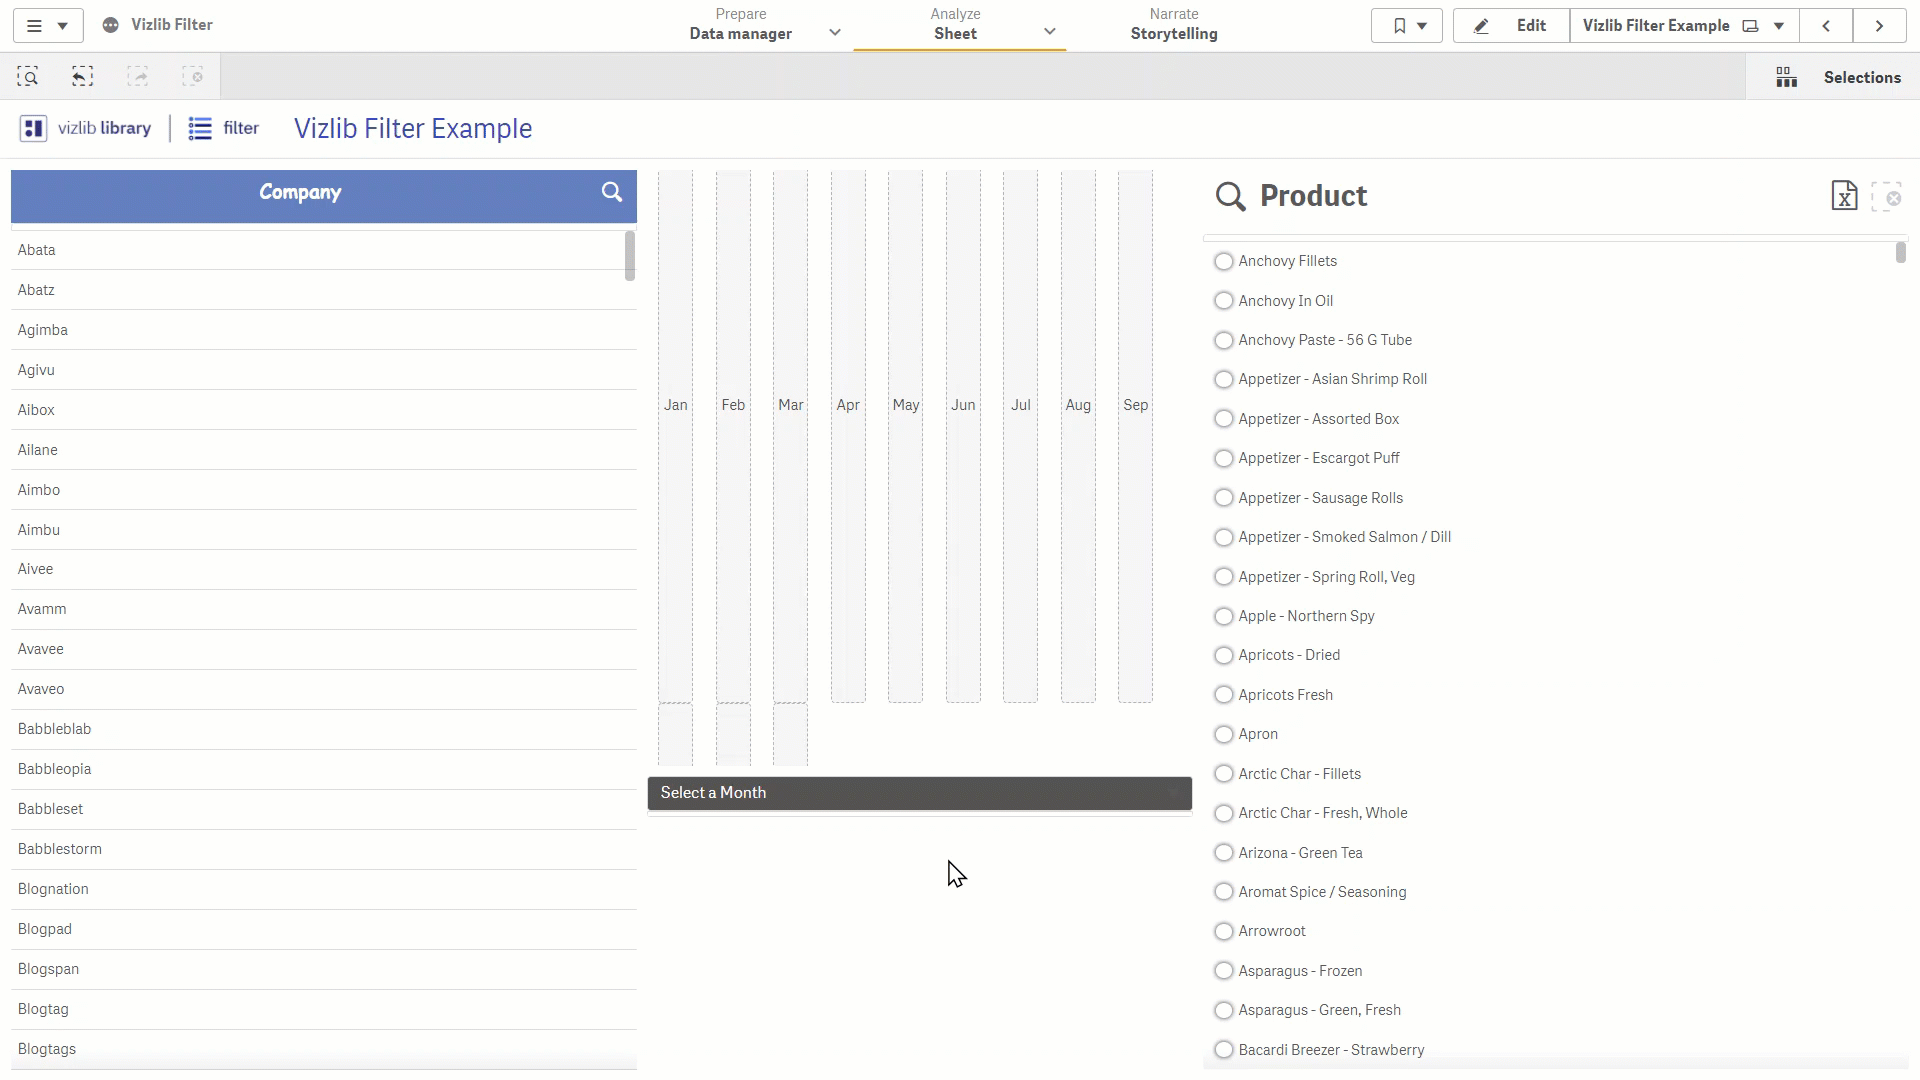Select company Blogspan in list
The height and width of the screenshot is (1080, 1920).
[324, 969]
